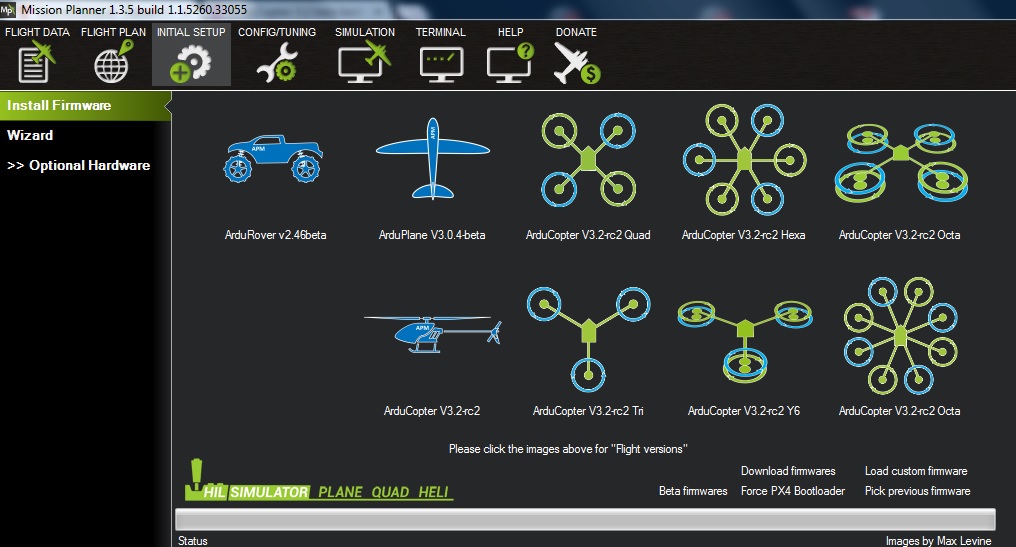Click the ArduCopter V3.2-rc2 Y6 label
The image size is (1016, 547).
click(743, 411)
